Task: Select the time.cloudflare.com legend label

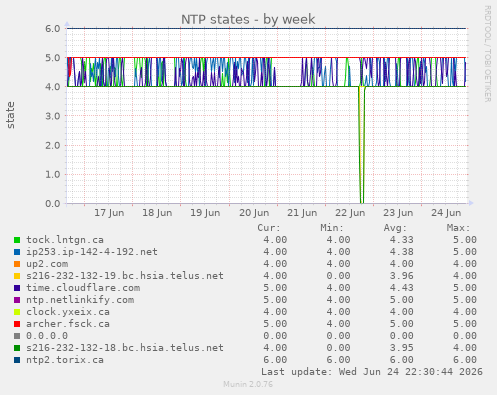Action: tap(83, 288)
